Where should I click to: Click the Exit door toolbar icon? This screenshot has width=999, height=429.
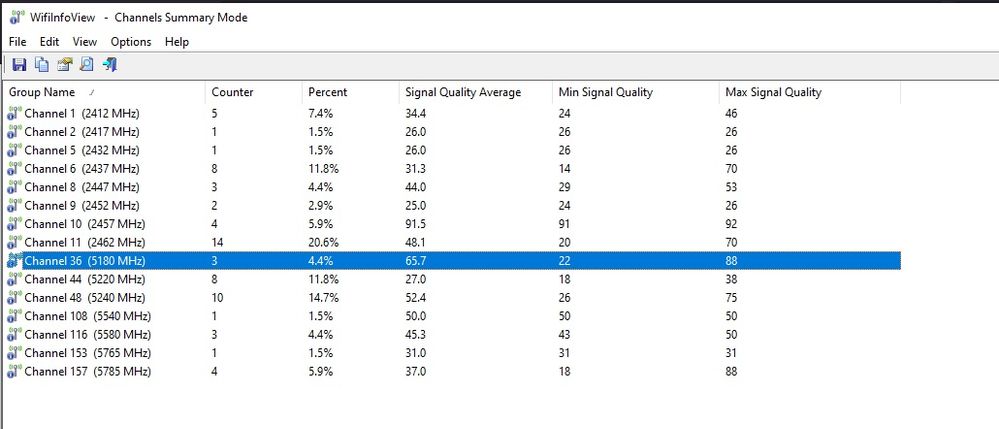110,65
